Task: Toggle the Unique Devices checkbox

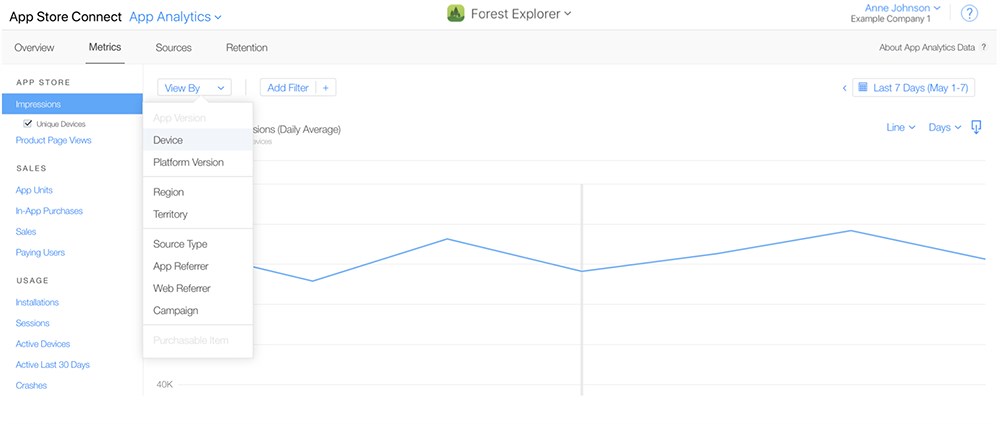Action: tap(27, 124)
